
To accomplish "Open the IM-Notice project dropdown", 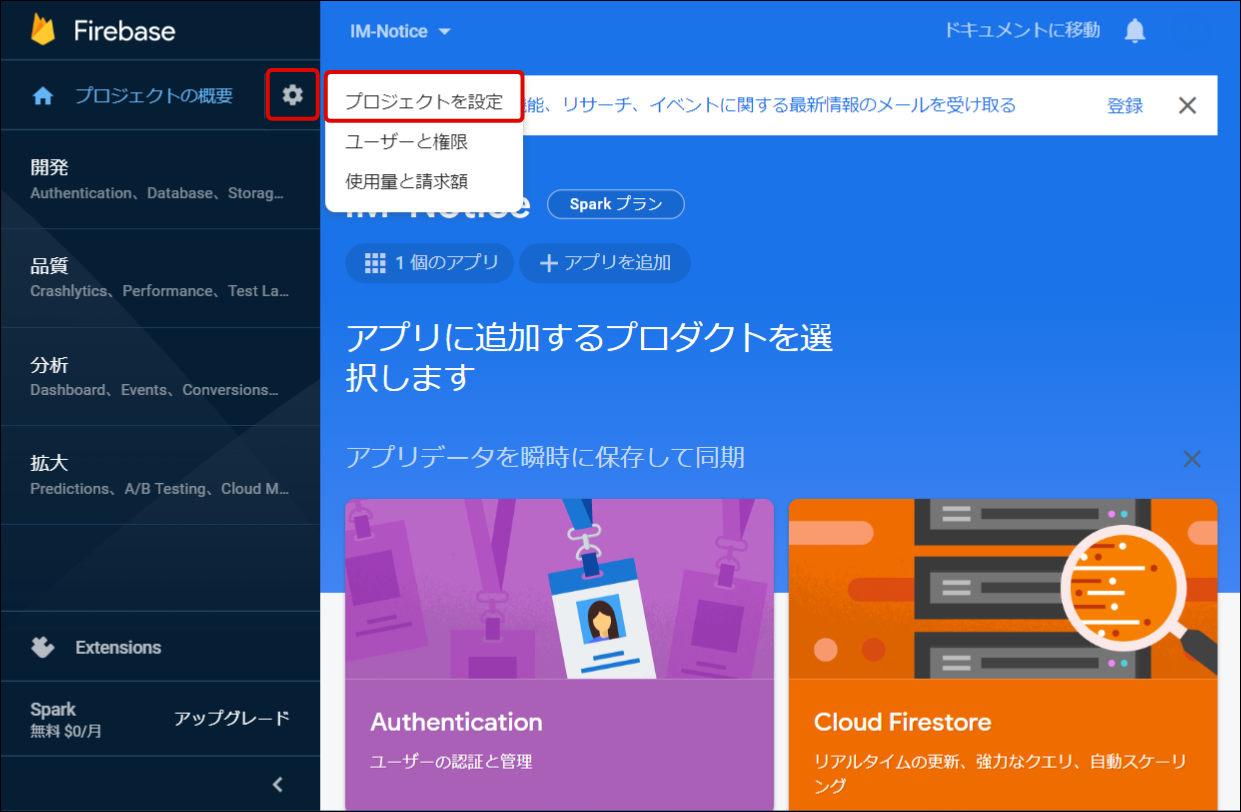I will click(x=401, y=31).
